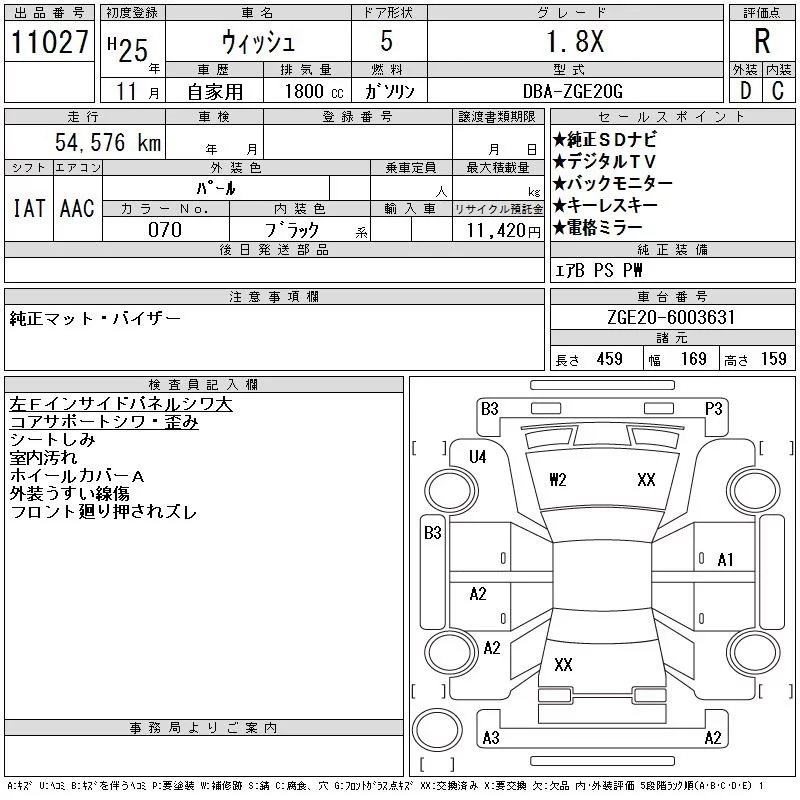
Task: Select the grade value 1.8X
Action: click(576, 41)
